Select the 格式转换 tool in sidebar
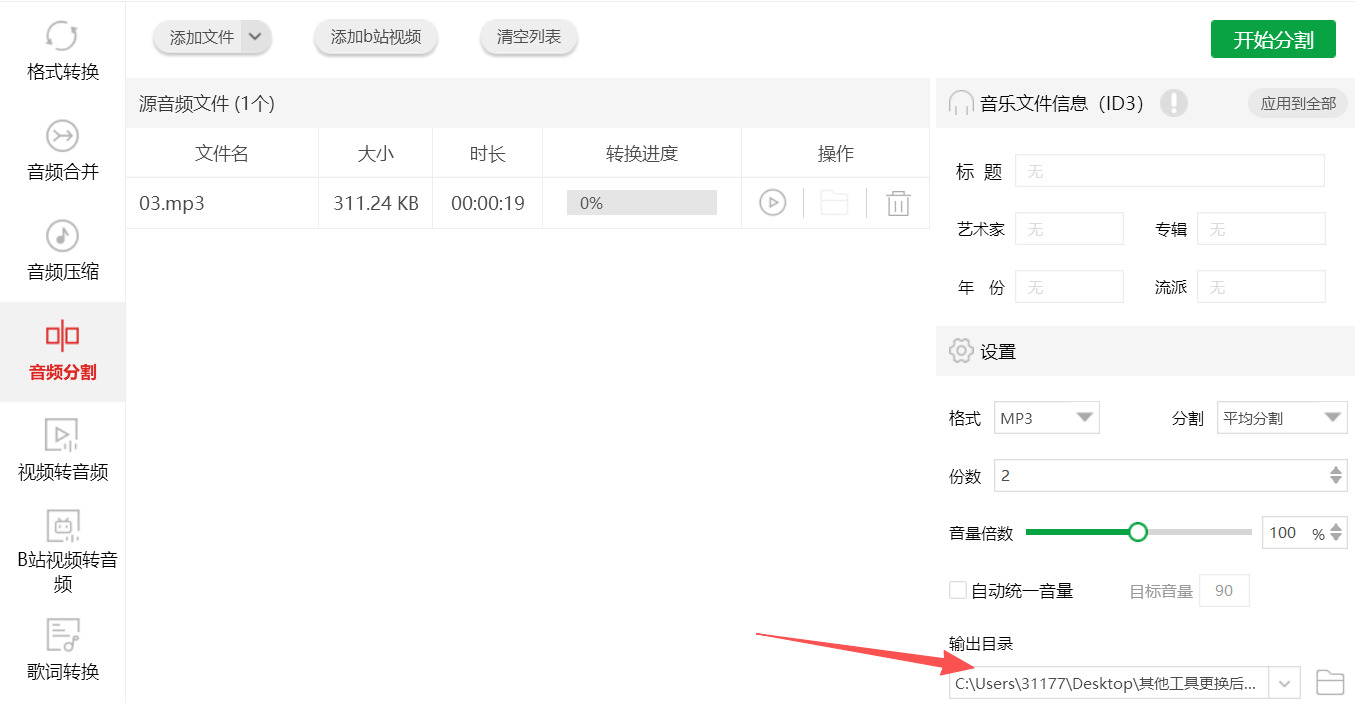The height and width of the screenshot is (703, 1355). point(61,50)
